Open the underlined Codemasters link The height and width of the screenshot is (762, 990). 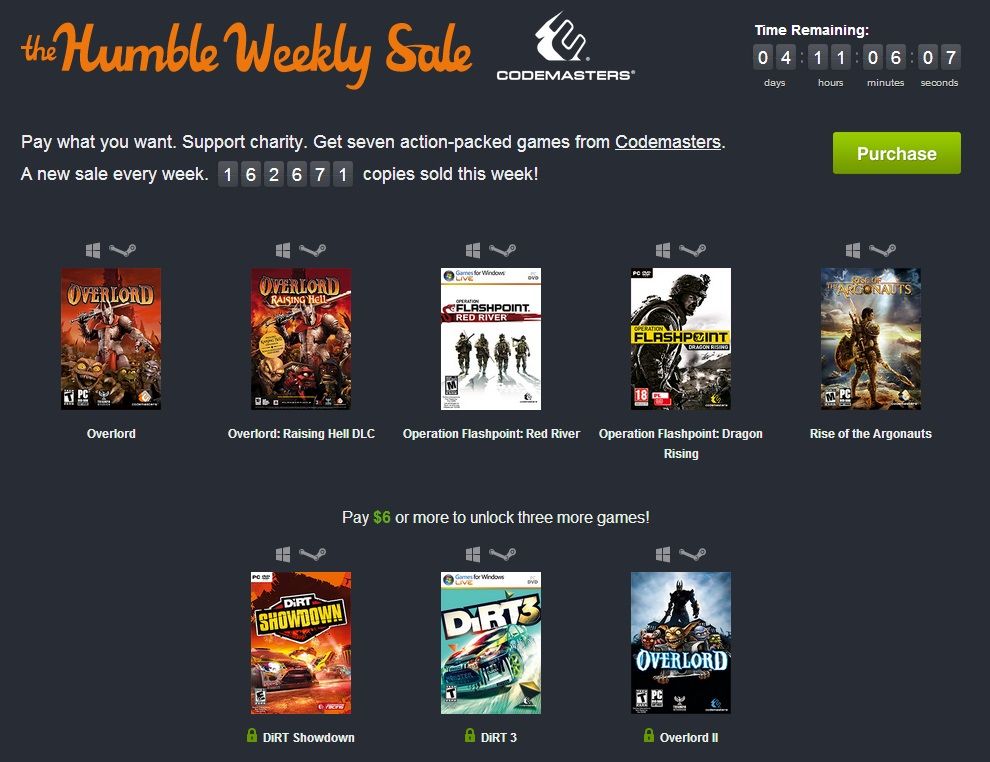[668, 142]
